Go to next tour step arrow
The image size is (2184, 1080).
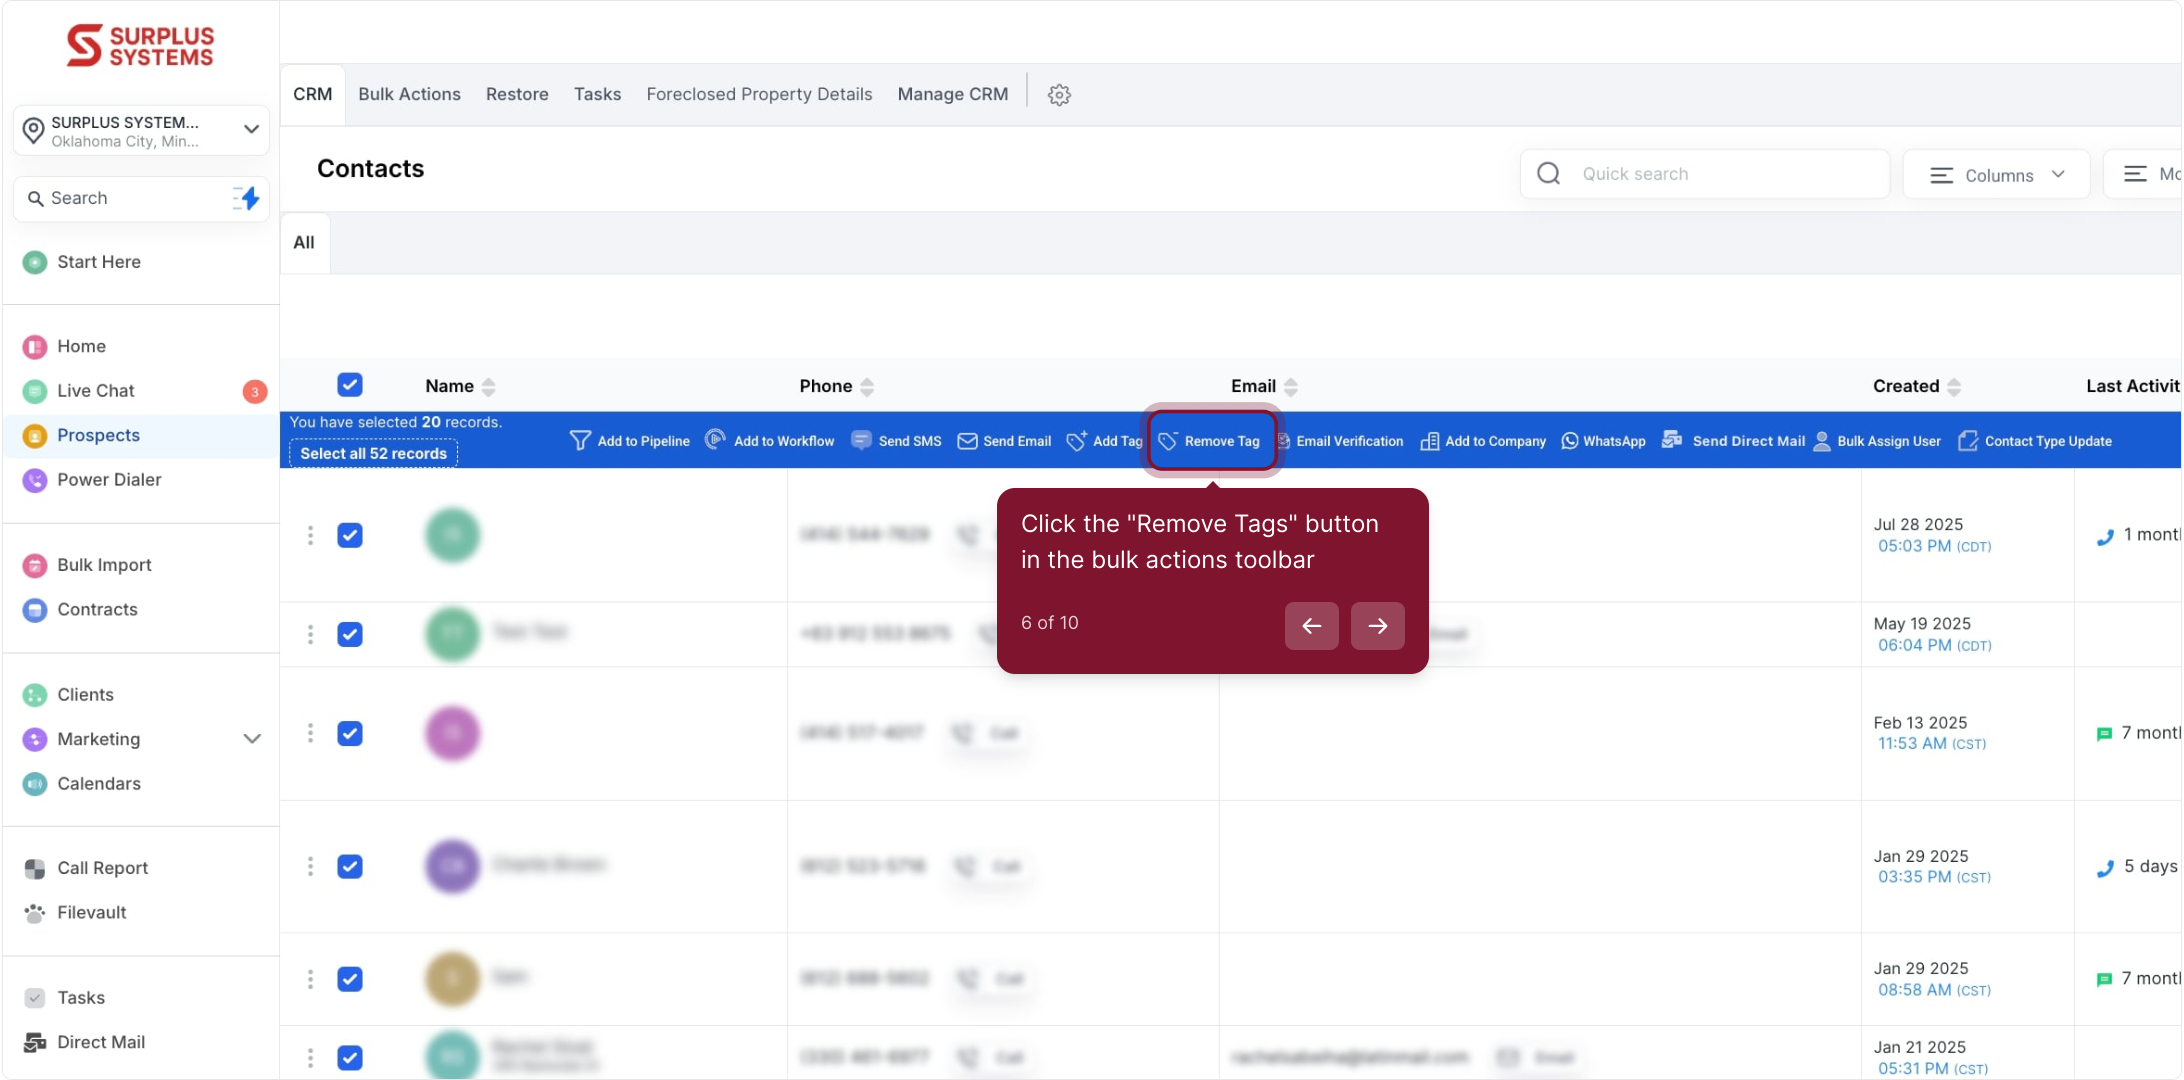click(x=1377, y=626)
